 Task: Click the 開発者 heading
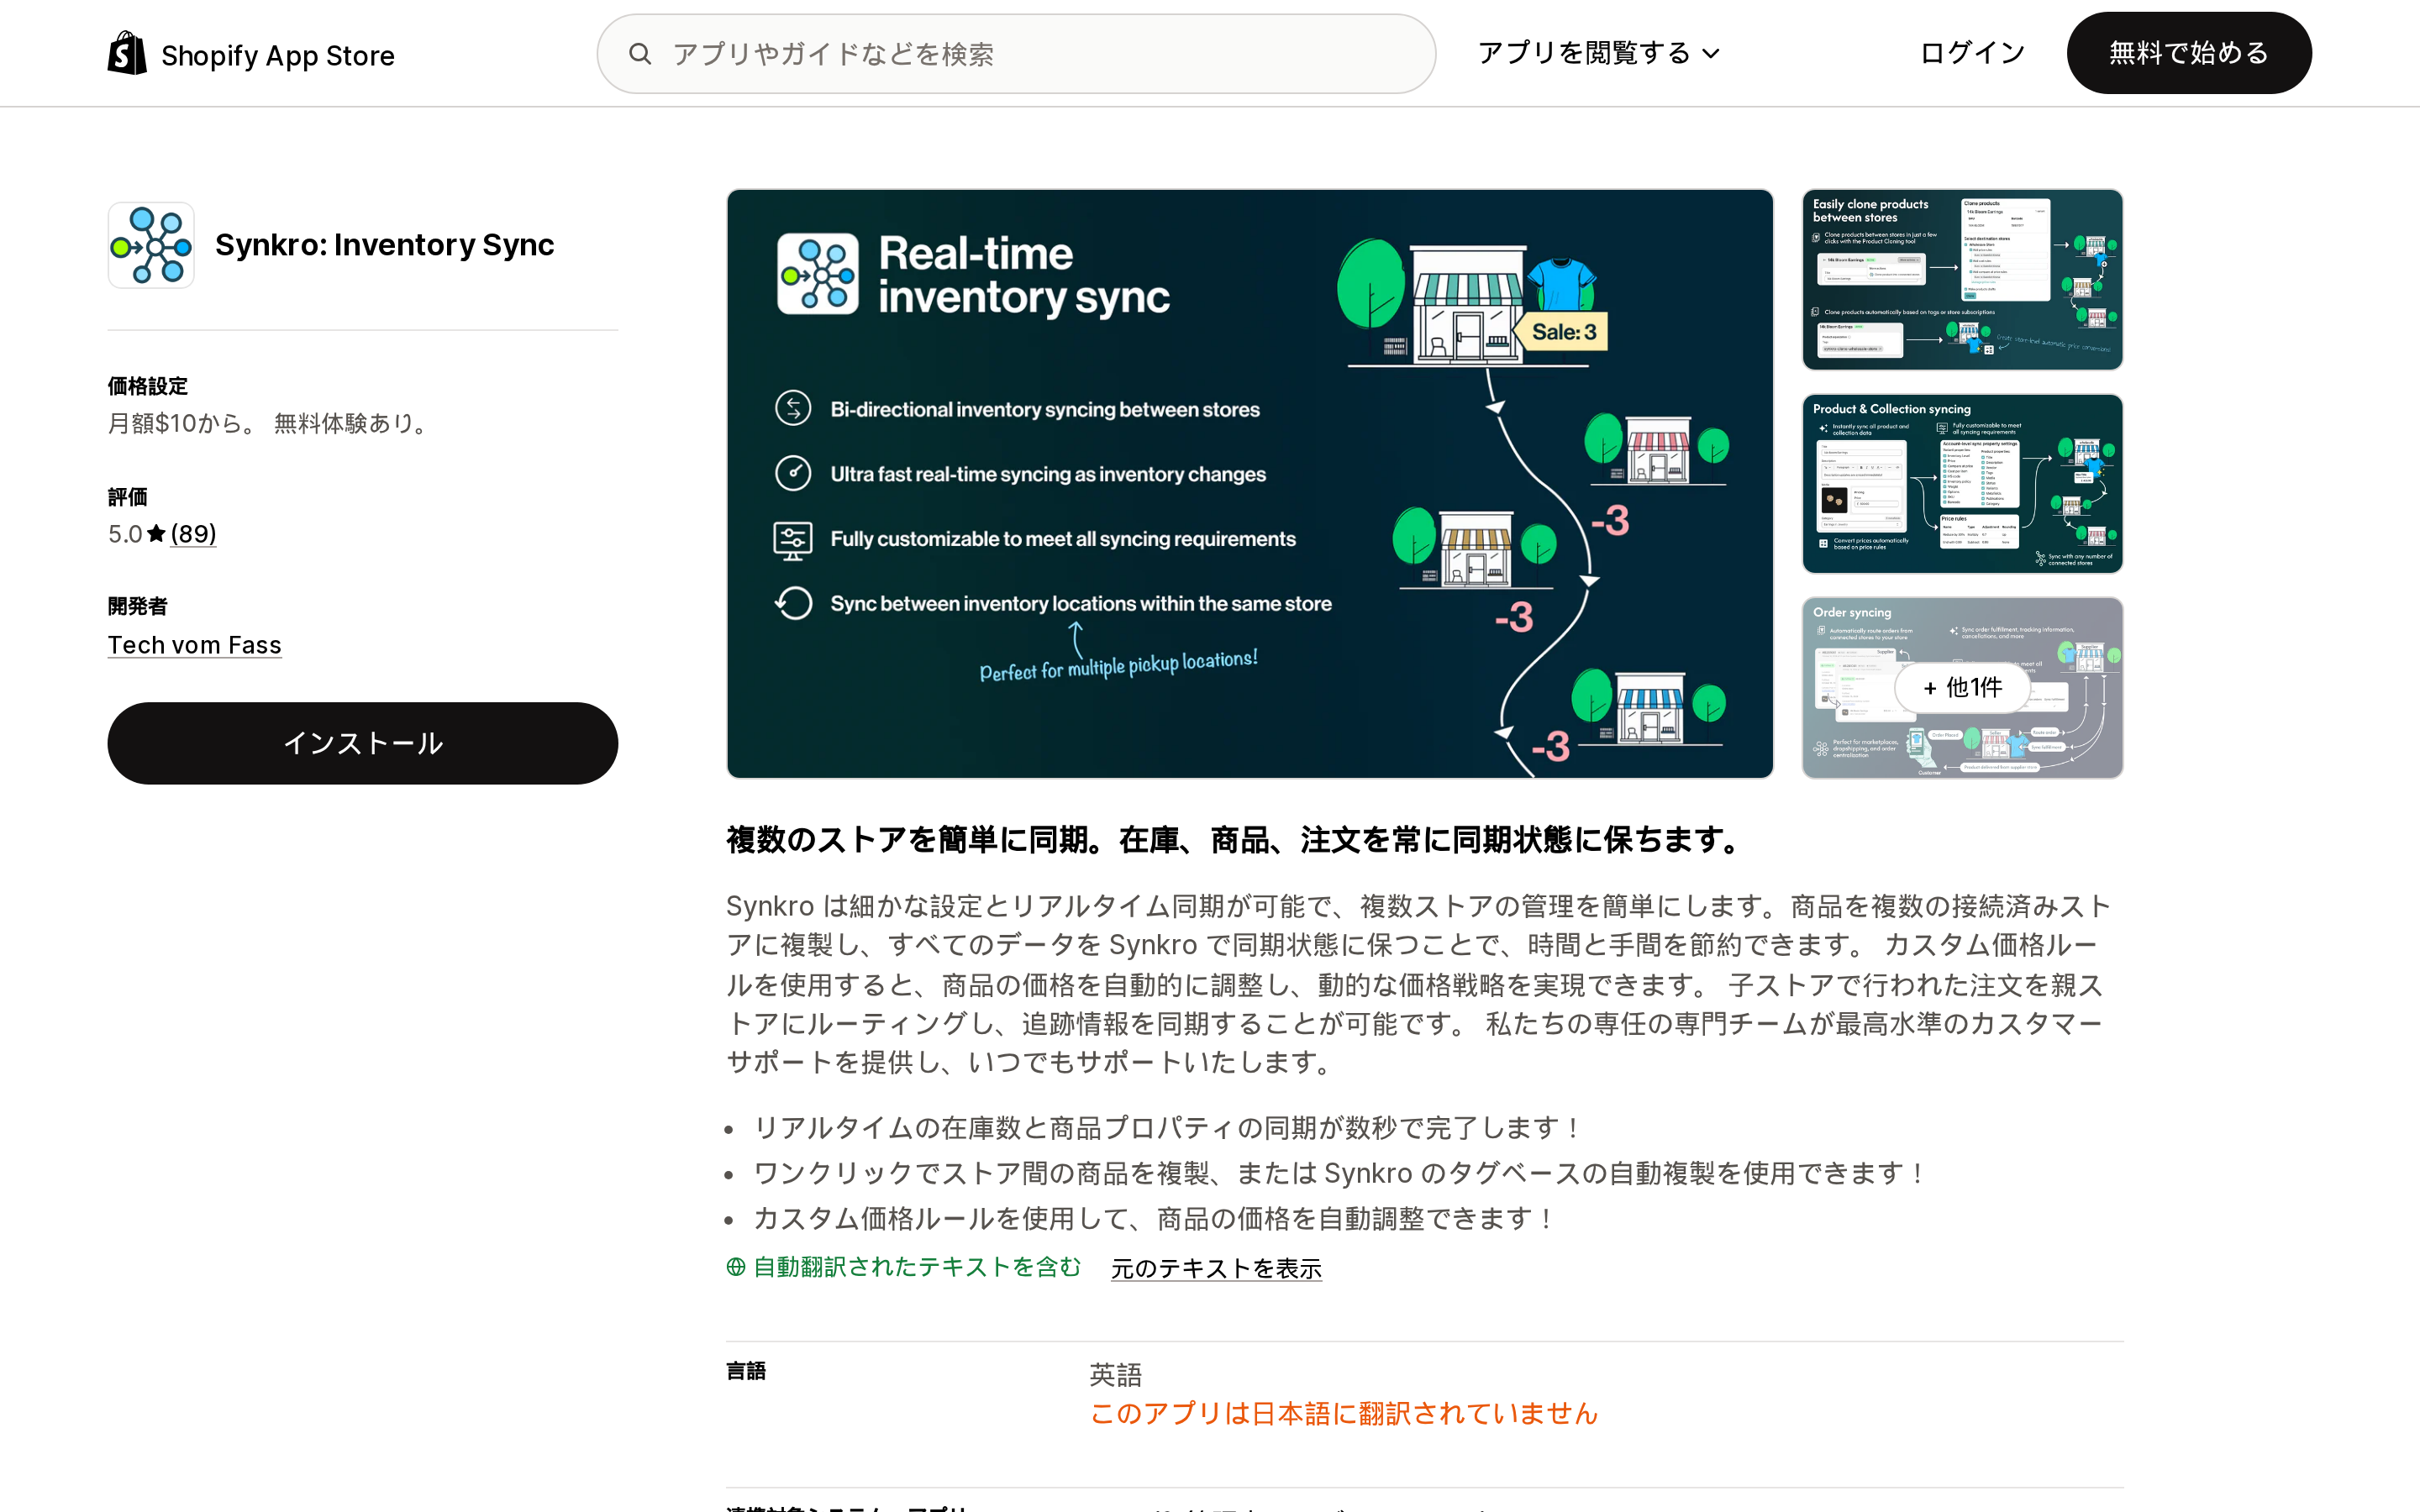(138, 606)
